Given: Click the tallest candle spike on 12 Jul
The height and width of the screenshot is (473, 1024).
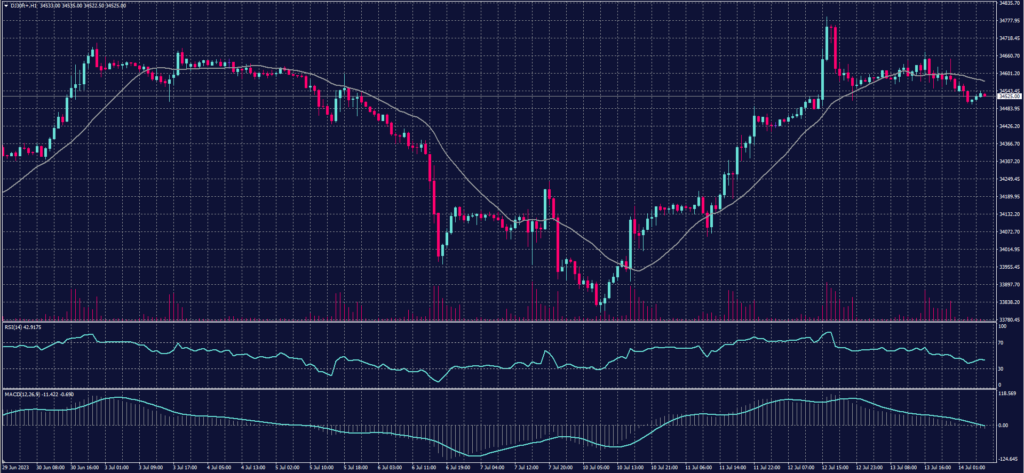Looking at the screenshot, I should [x=828, y=40].
